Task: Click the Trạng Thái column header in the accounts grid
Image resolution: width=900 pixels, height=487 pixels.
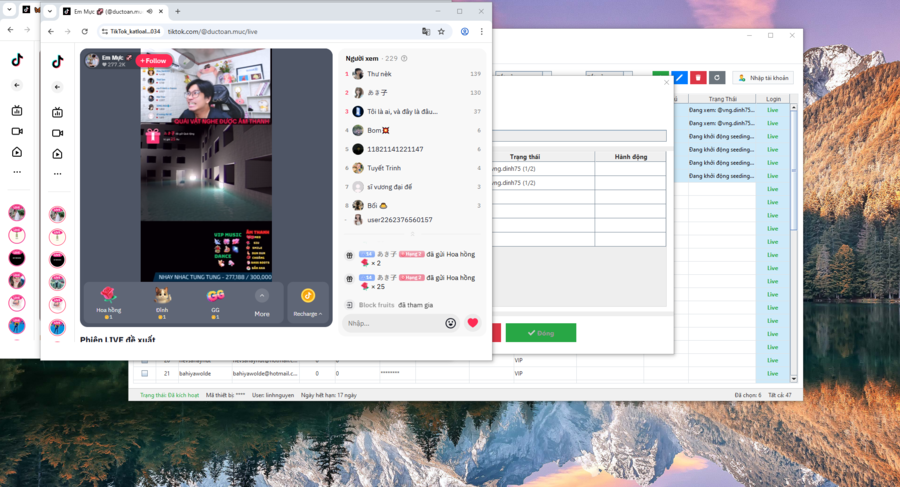Action: pyautogui.click(x=722, y=99)
